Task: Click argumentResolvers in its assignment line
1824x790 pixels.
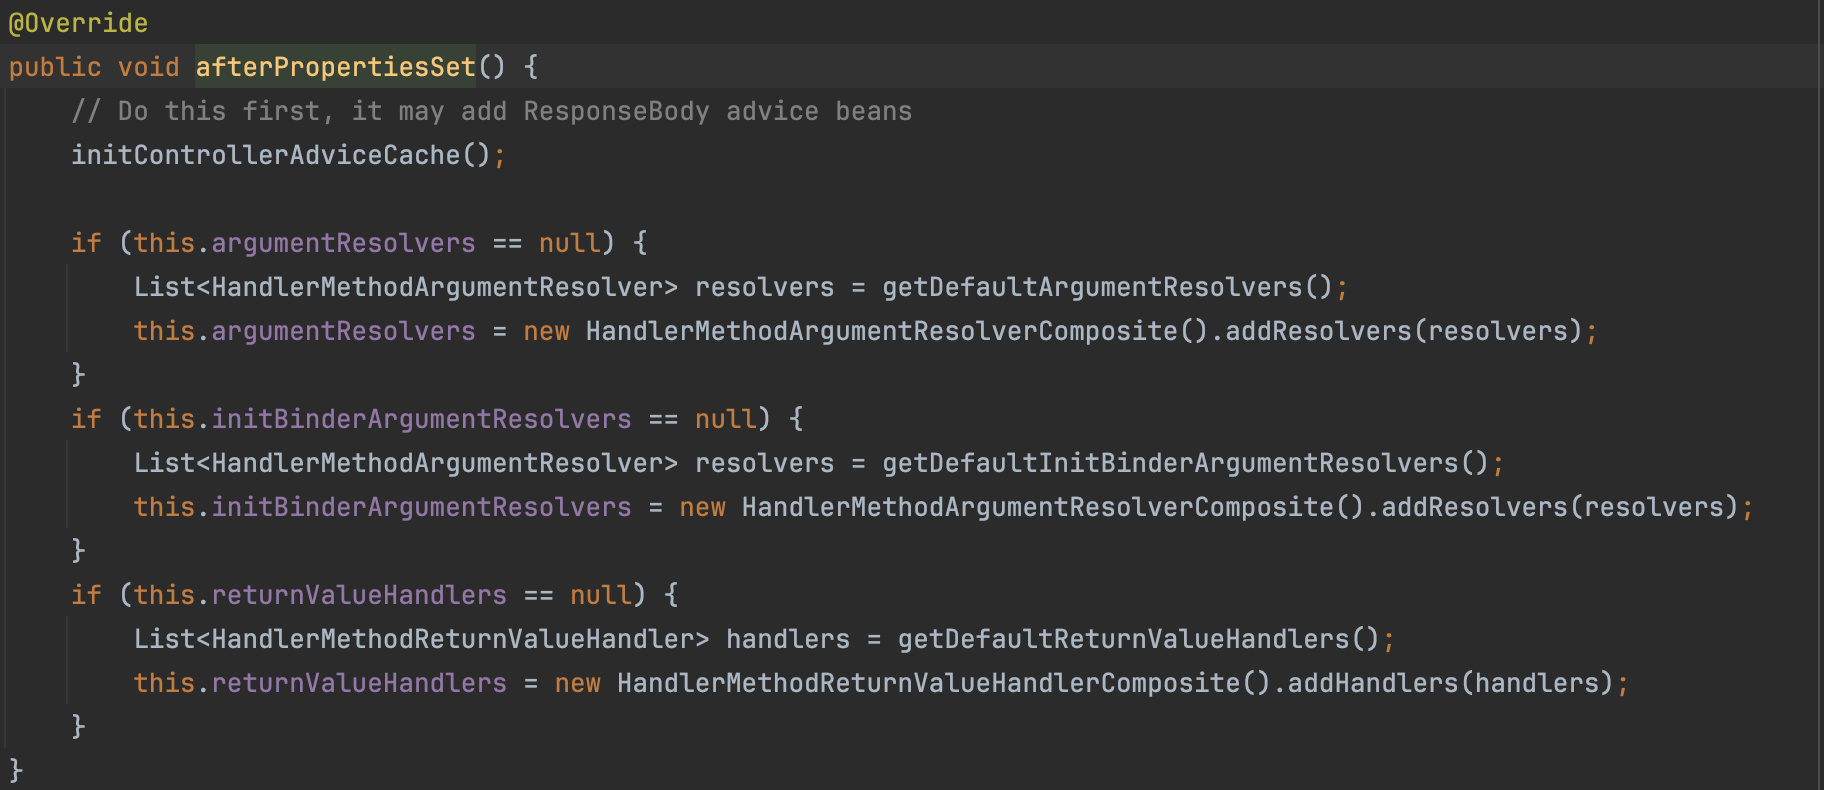Action: pyautogui.click(x=343, y=331)
